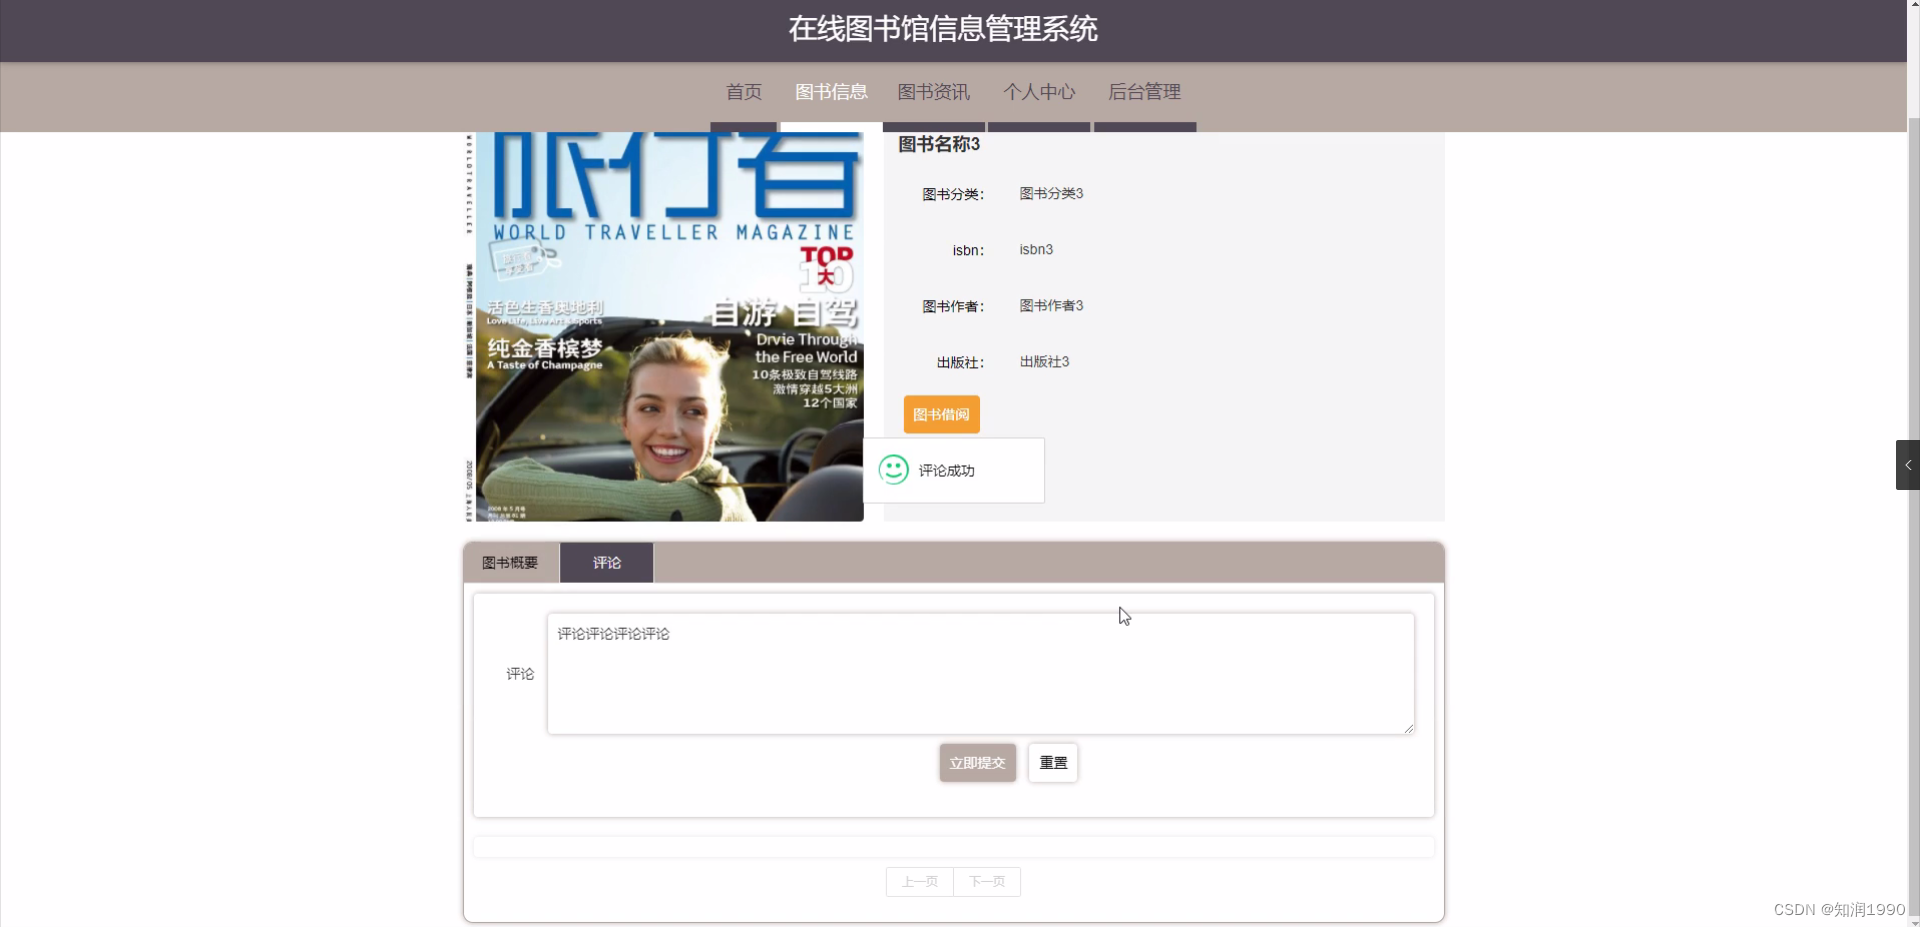Screen dimensions: 1920x927
Task: Reset the comment form with 重置
Action: pyautogui.click(x=1052, y=762)
